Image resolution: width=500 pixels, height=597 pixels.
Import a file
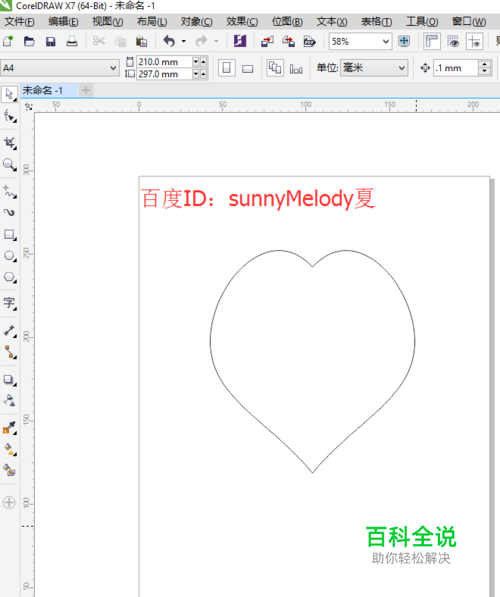pos(267,41)
